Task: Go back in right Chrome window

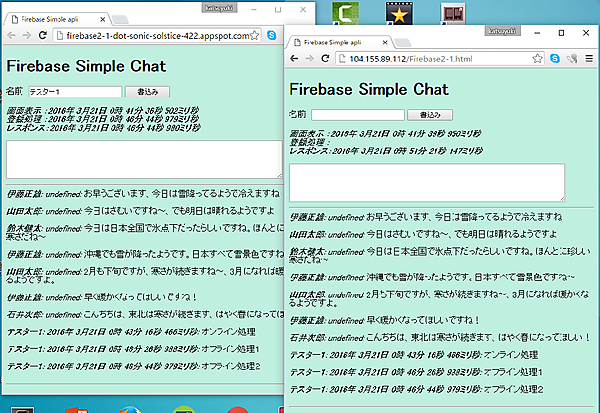Action: pos(294,59)
